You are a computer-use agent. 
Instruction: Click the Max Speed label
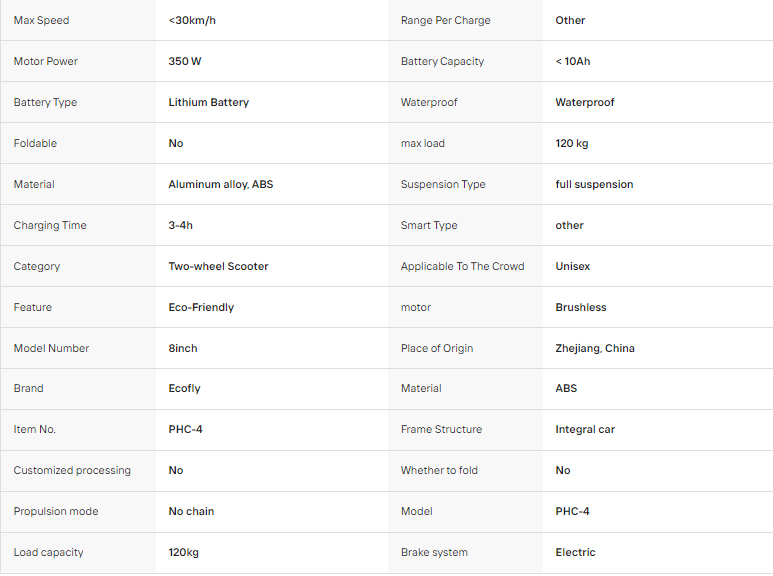[x=41, y=20]
